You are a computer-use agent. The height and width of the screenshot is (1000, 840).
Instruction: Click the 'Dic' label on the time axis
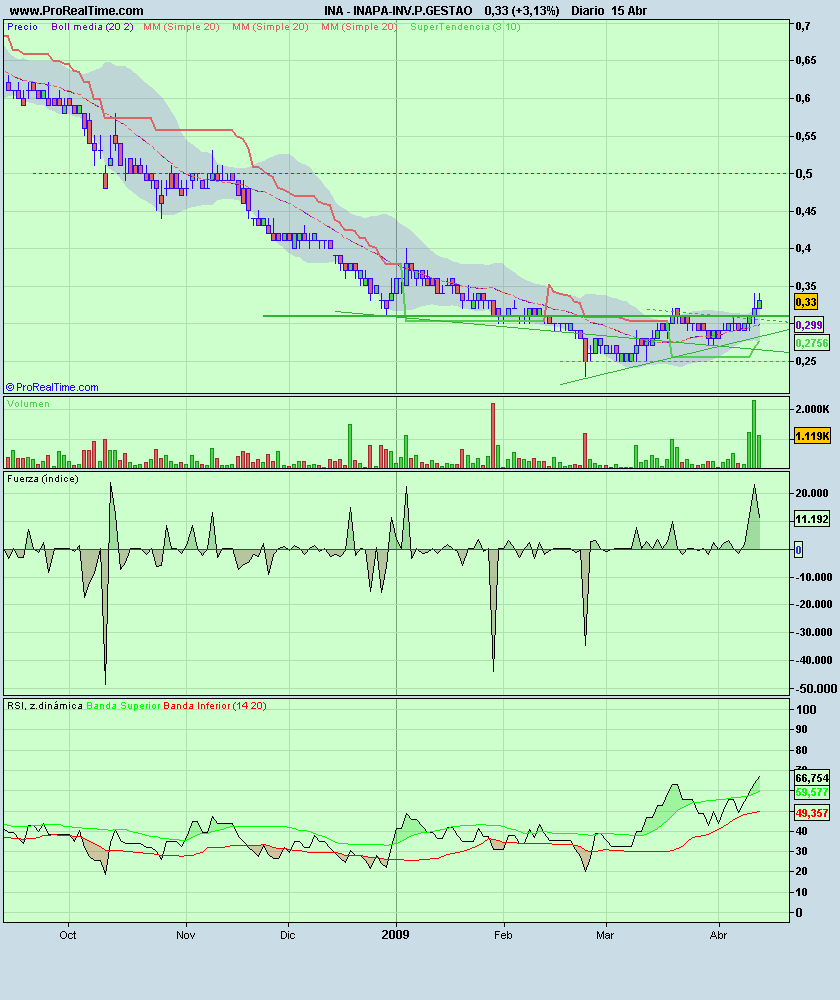point(288,935)
